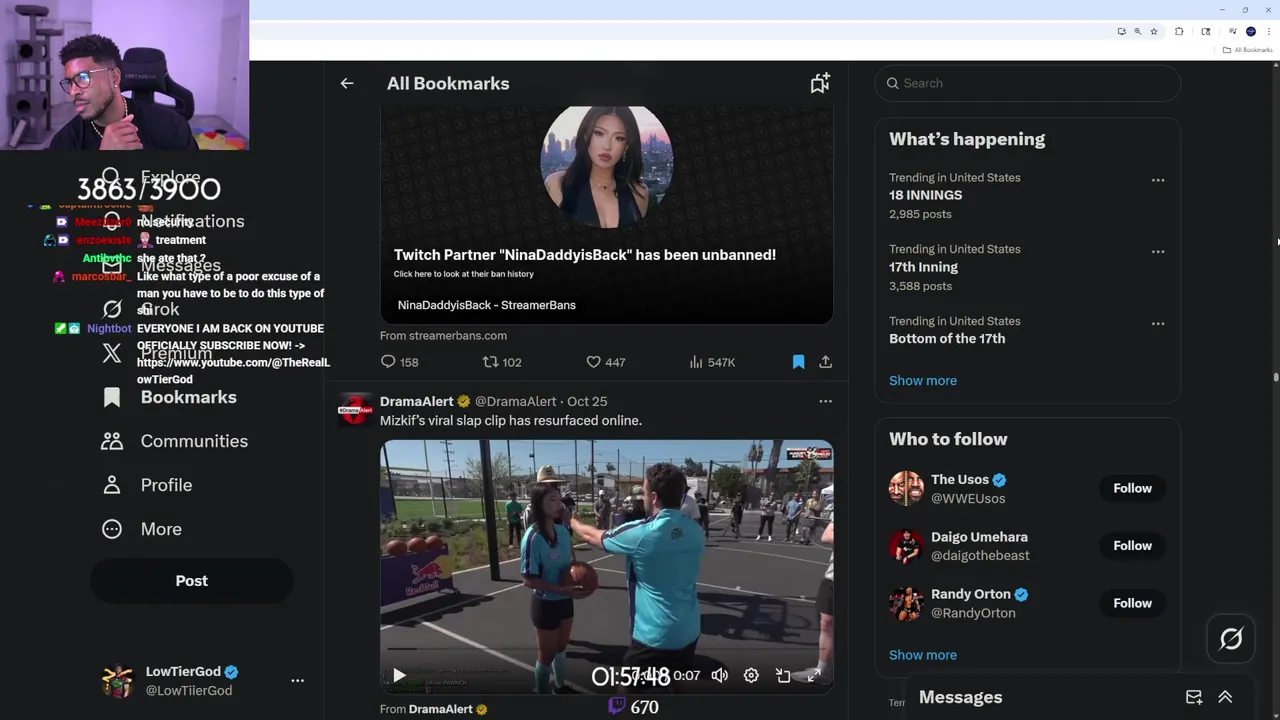Show more trends under What's happening
1280x720 pixels.
click(x=923, y=380)
